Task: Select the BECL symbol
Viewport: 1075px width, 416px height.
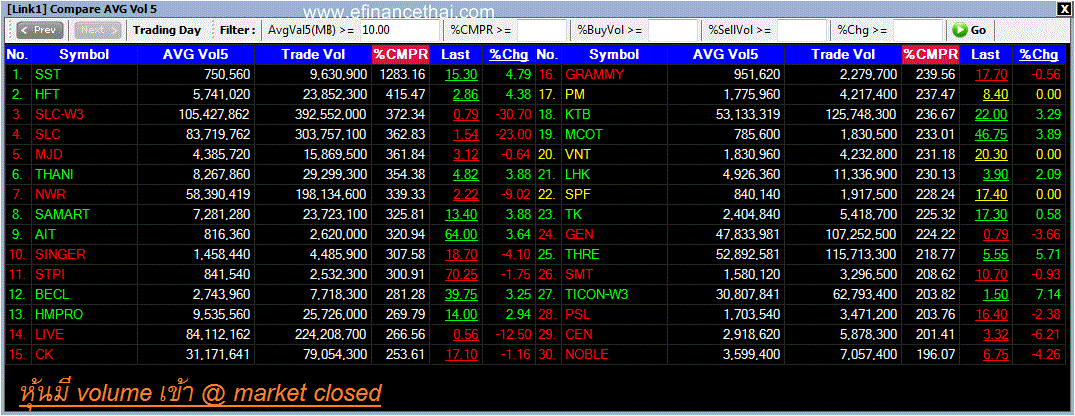Action: point(53,295)
